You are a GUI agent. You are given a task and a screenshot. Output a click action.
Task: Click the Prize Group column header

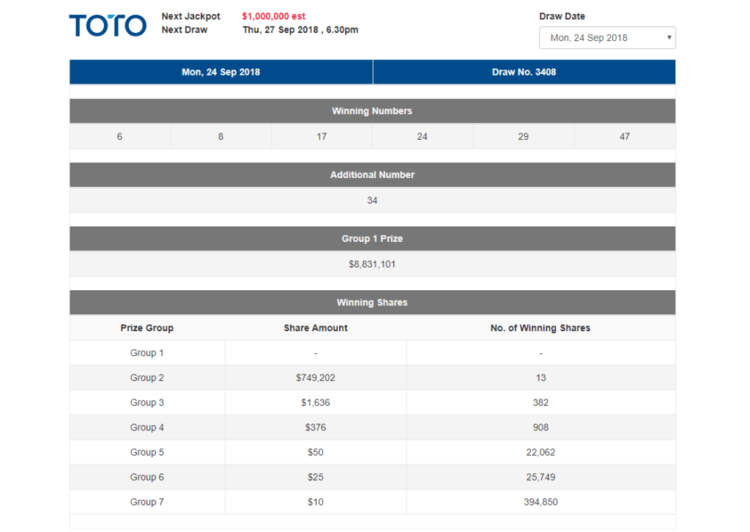coord(147,328)
